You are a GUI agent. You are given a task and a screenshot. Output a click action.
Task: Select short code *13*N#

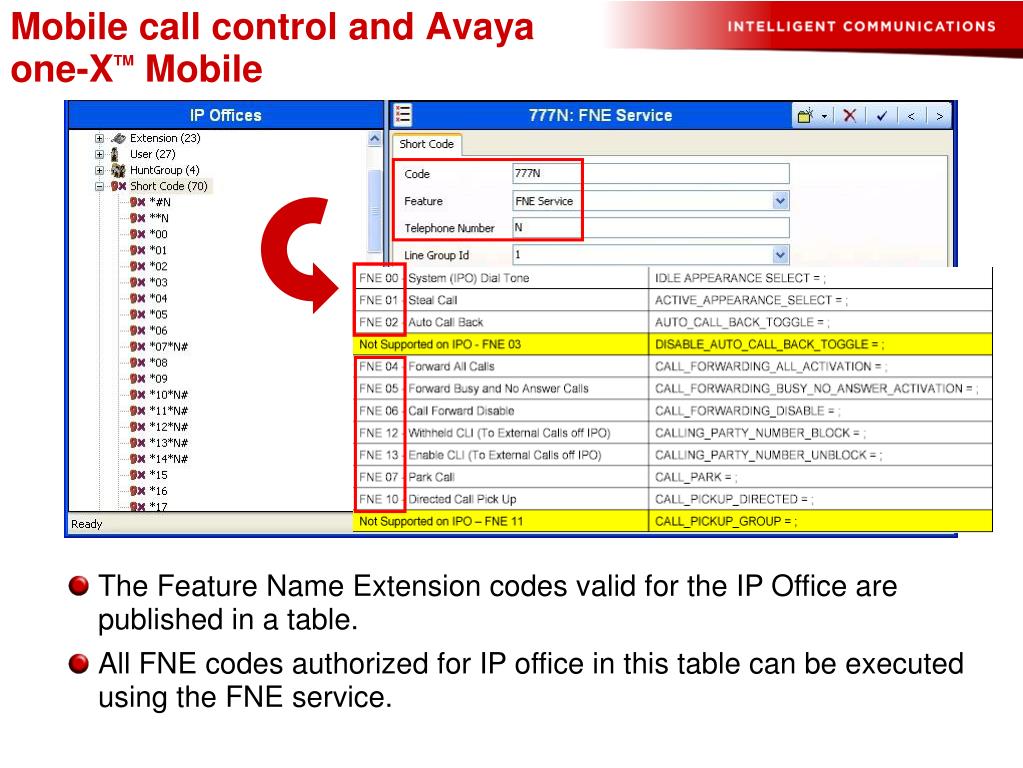point(169,443)
